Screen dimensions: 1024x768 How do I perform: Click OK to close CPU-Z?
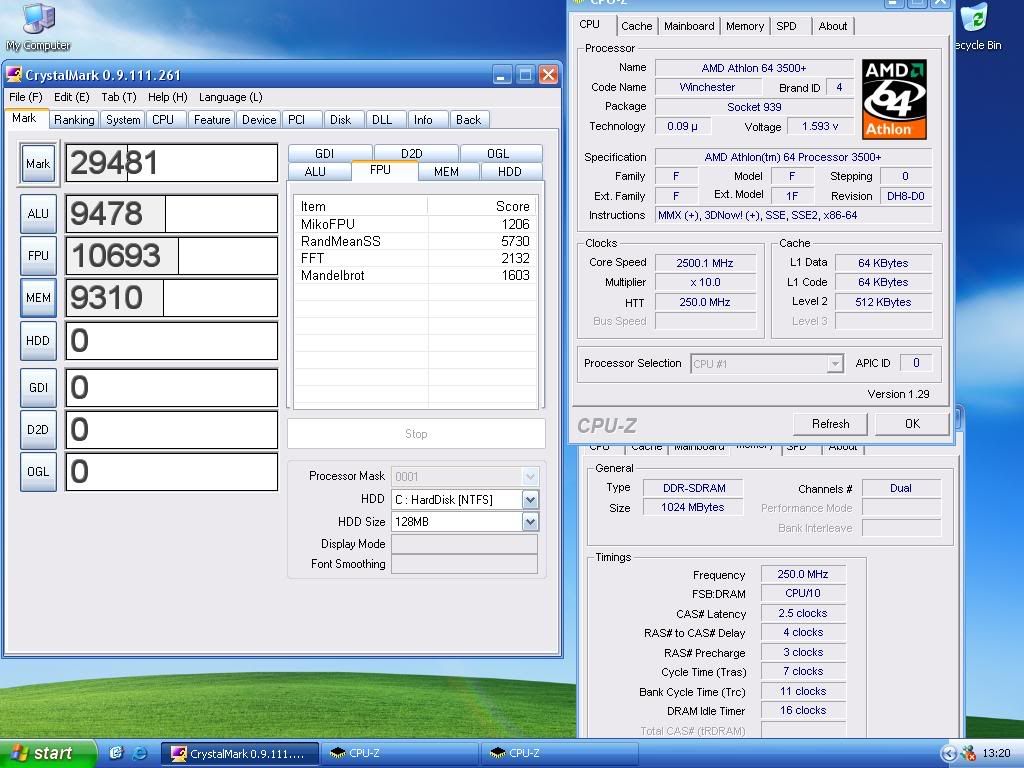[x=912, y=424]
